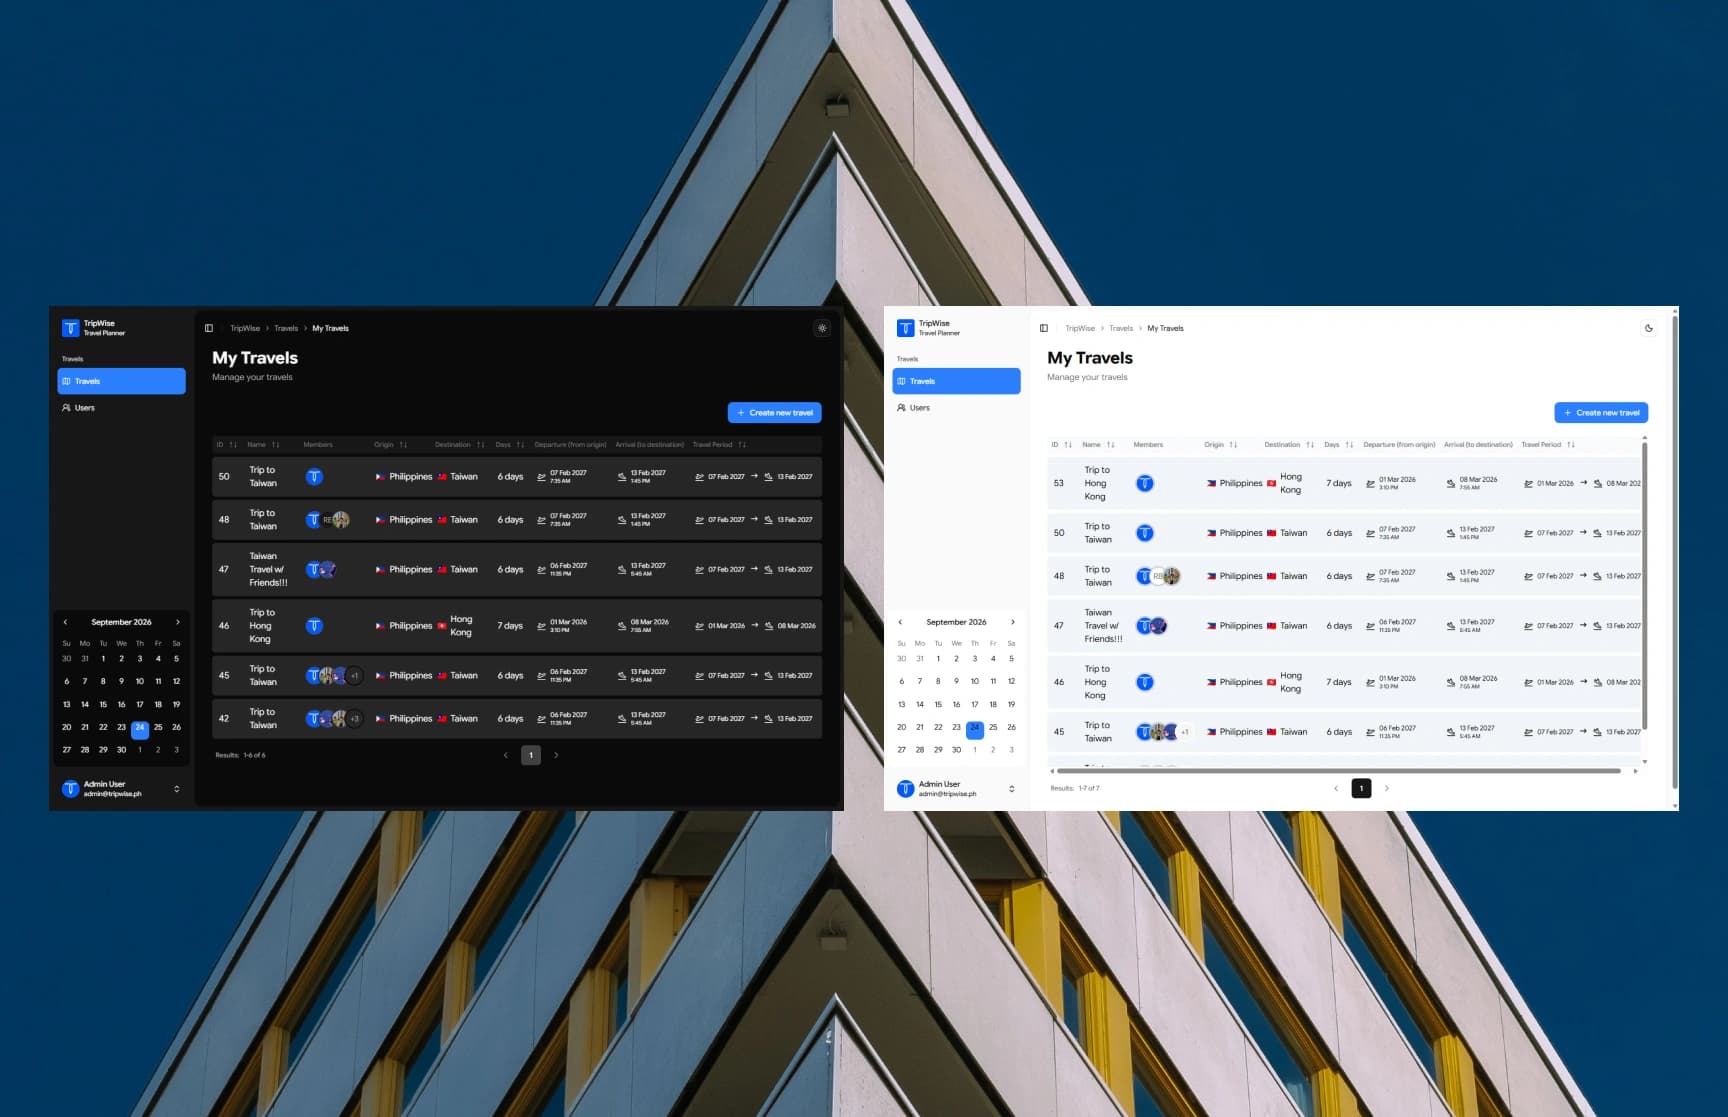Viewport: 1728px width, 1117px height.
Task: Go to next month in dark window calendar
Action: tap(178, 622)
